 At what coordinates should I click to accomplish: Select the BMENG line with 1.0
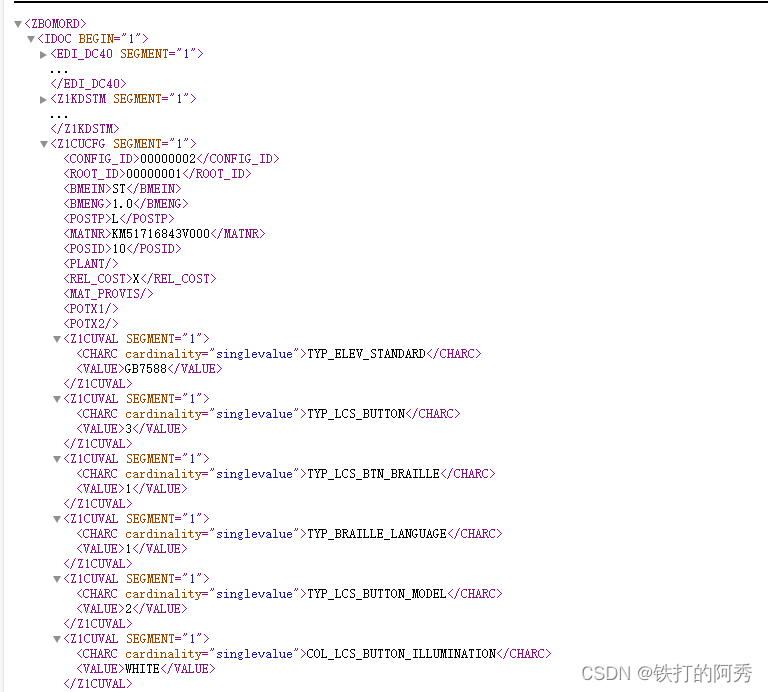coord(125,204)
